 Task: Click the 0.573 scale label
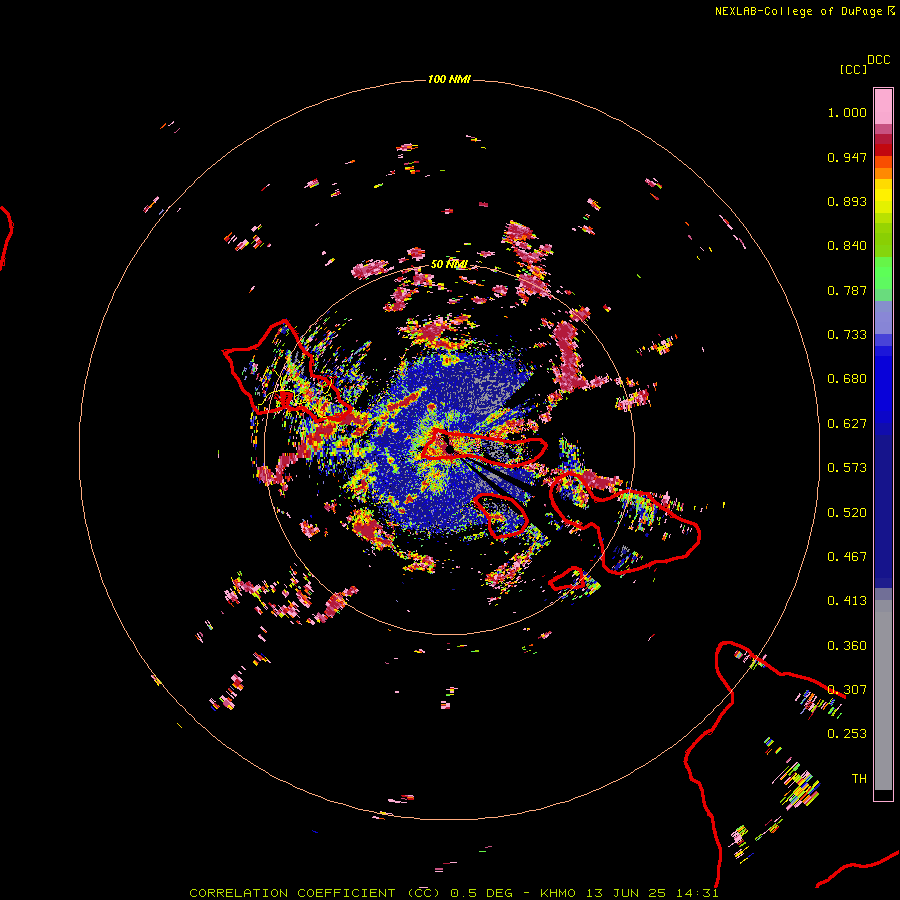tap(847, 468)
